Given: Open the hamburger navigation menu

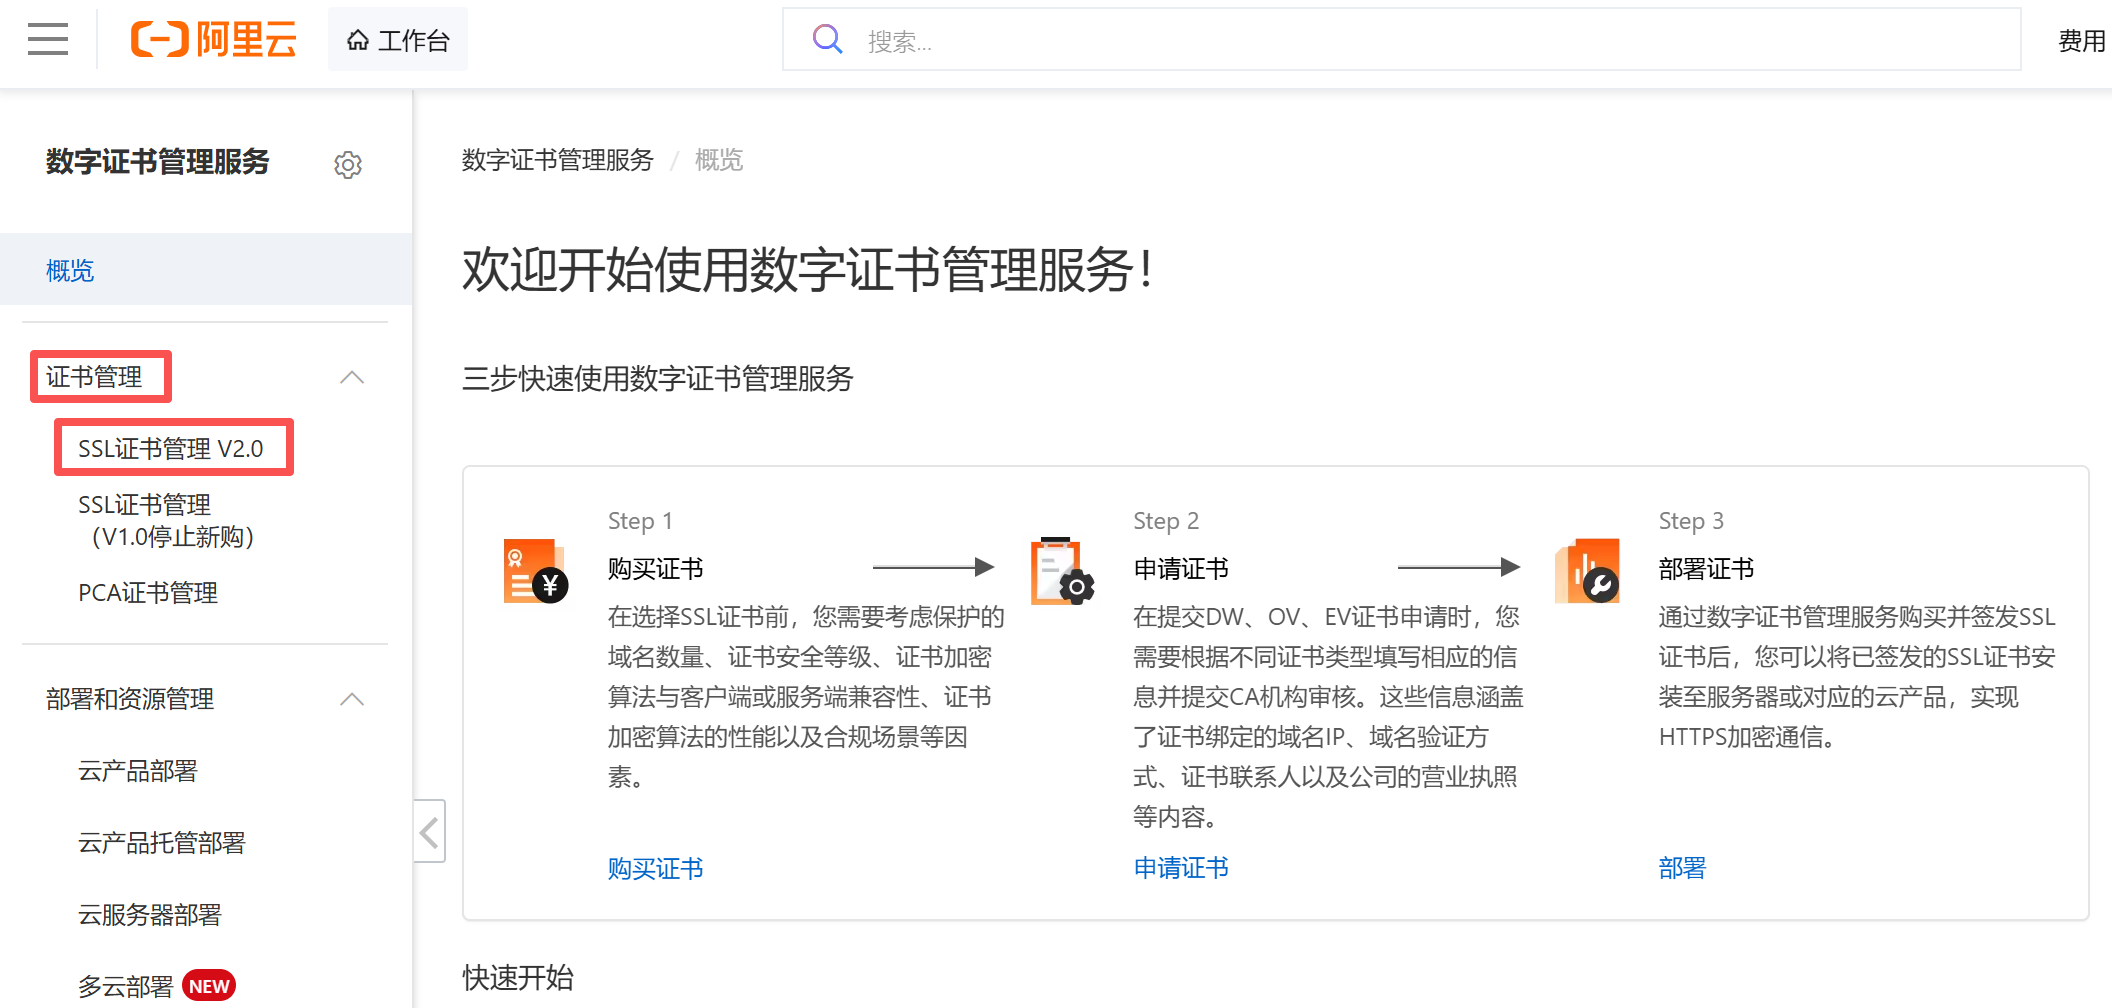Looking at the screenshot, I should tap(48, 40).
